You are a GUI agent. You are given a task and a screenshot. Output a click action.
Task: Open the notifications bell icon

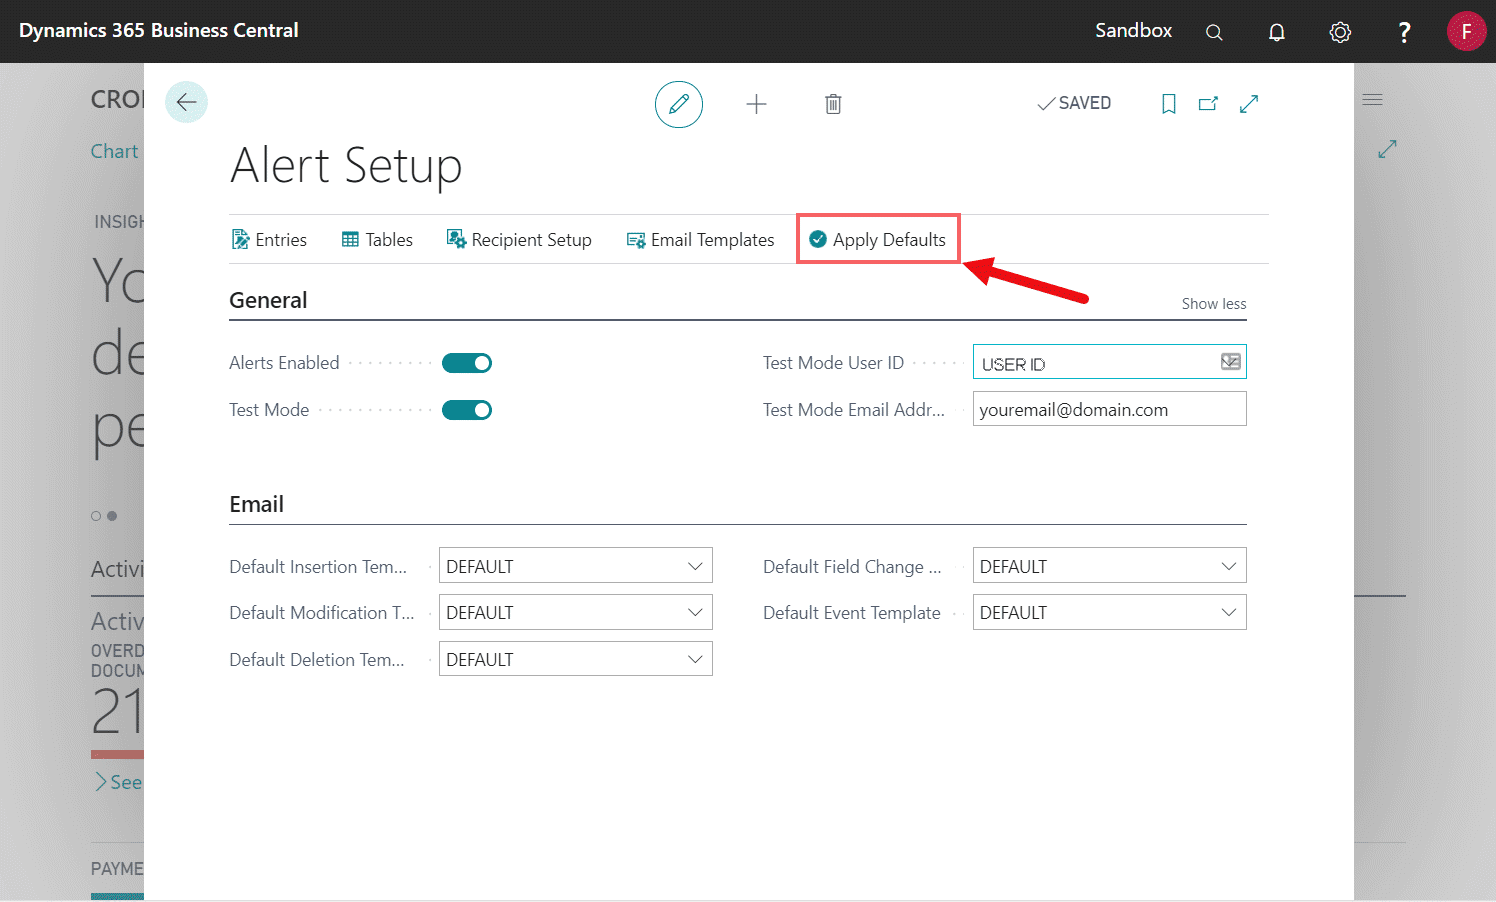coord(1277,32)
